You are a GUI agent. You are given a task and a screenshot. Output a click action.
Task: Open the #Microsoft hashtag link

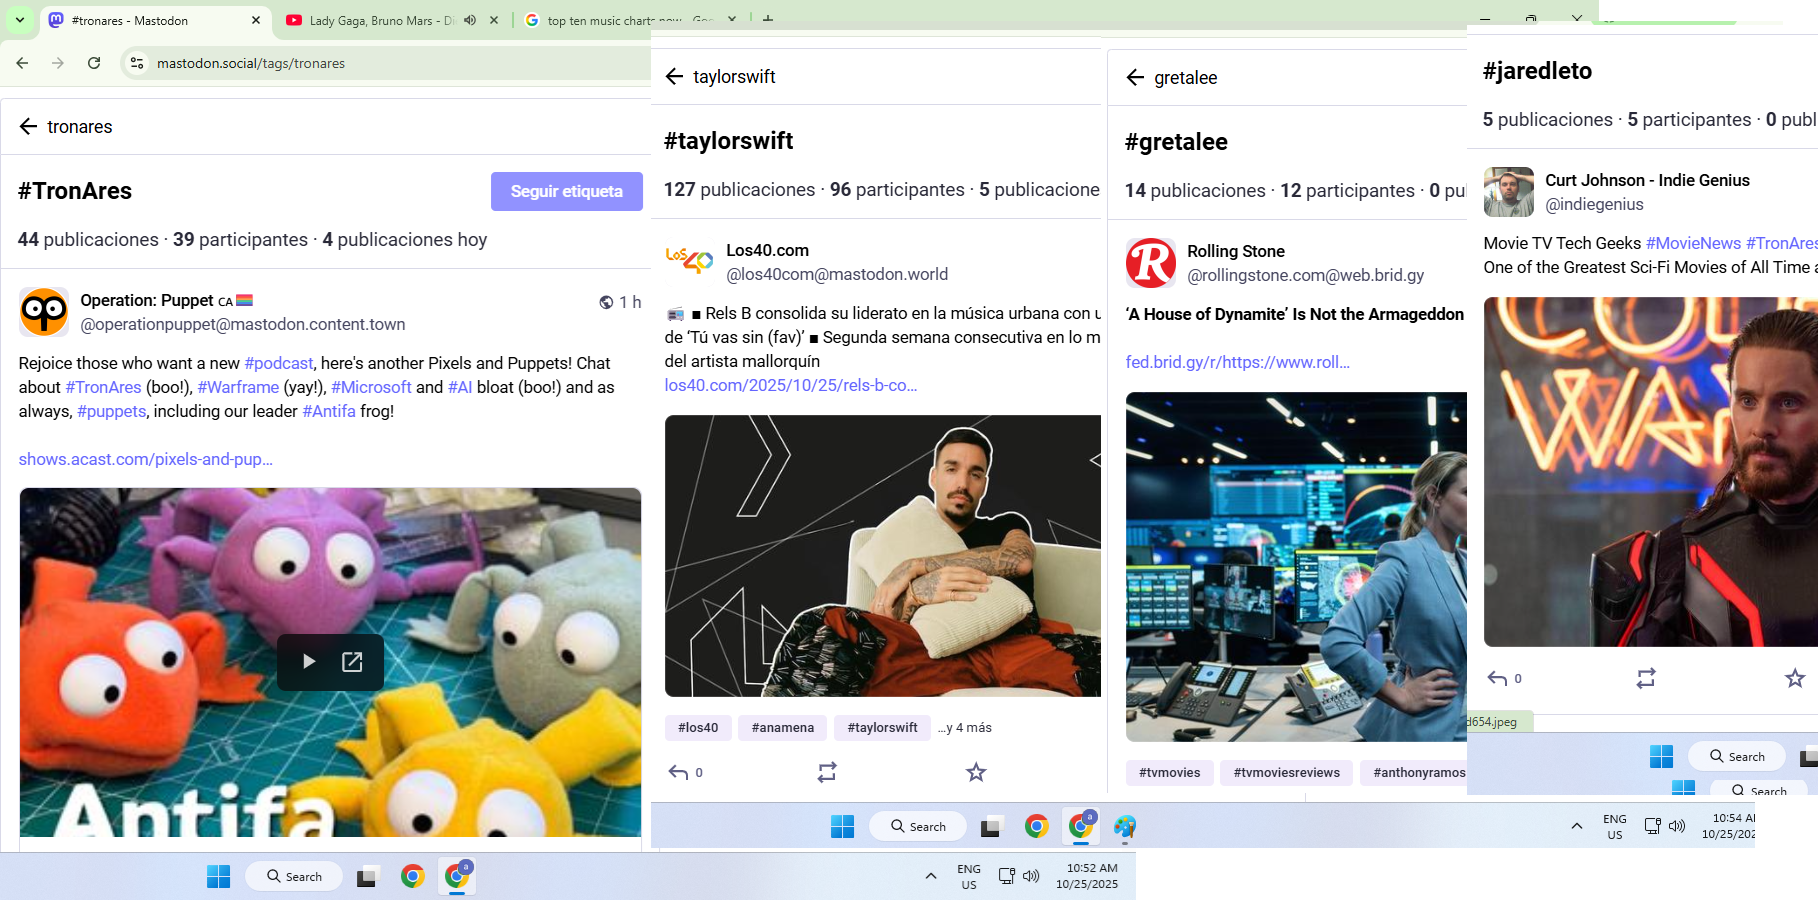pos(371,387)
